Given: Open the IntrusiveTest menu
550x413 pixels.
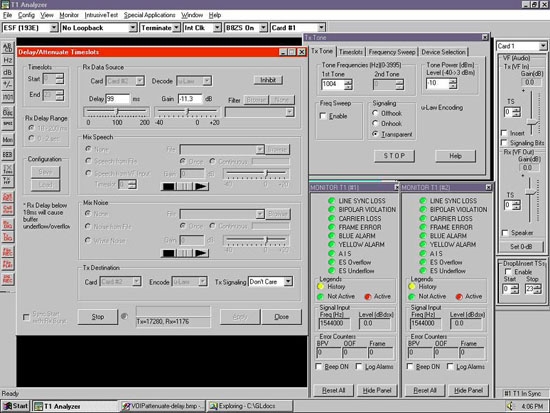Looking at the screenshot, I should tap(101, 15).
